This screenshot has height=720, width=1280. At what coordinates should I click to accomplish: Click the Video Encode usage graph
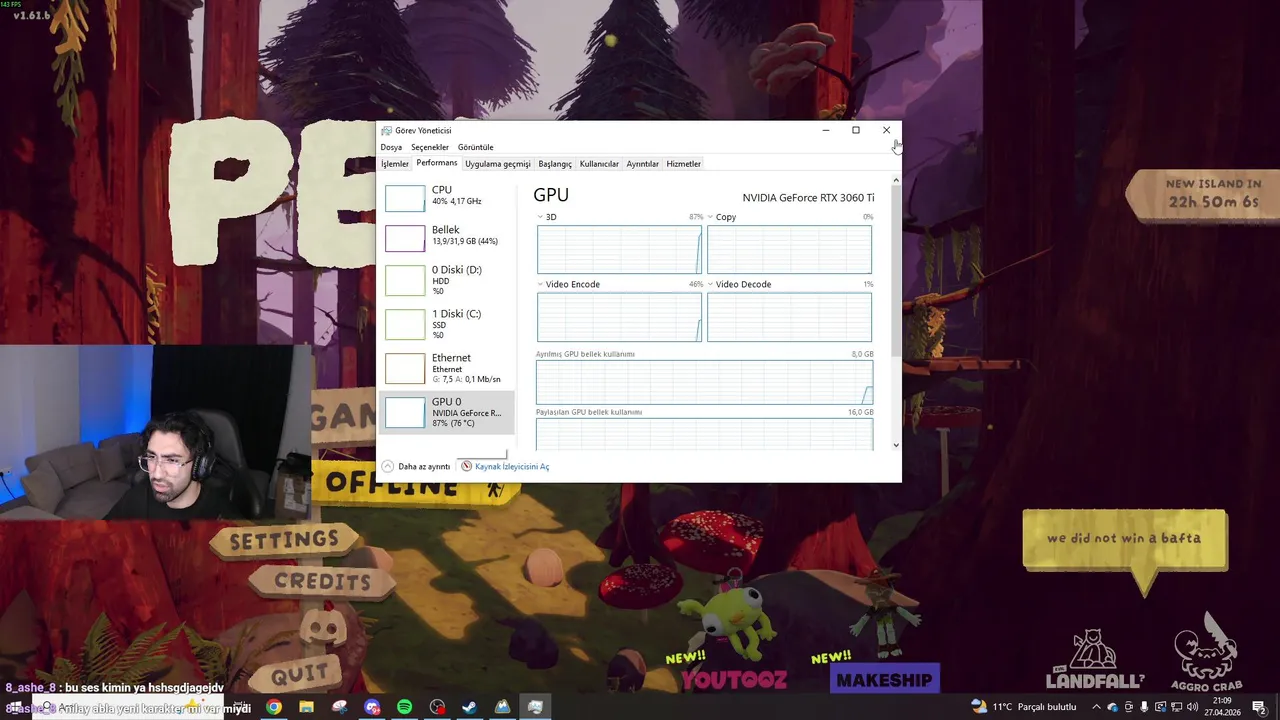pos(619,317)
